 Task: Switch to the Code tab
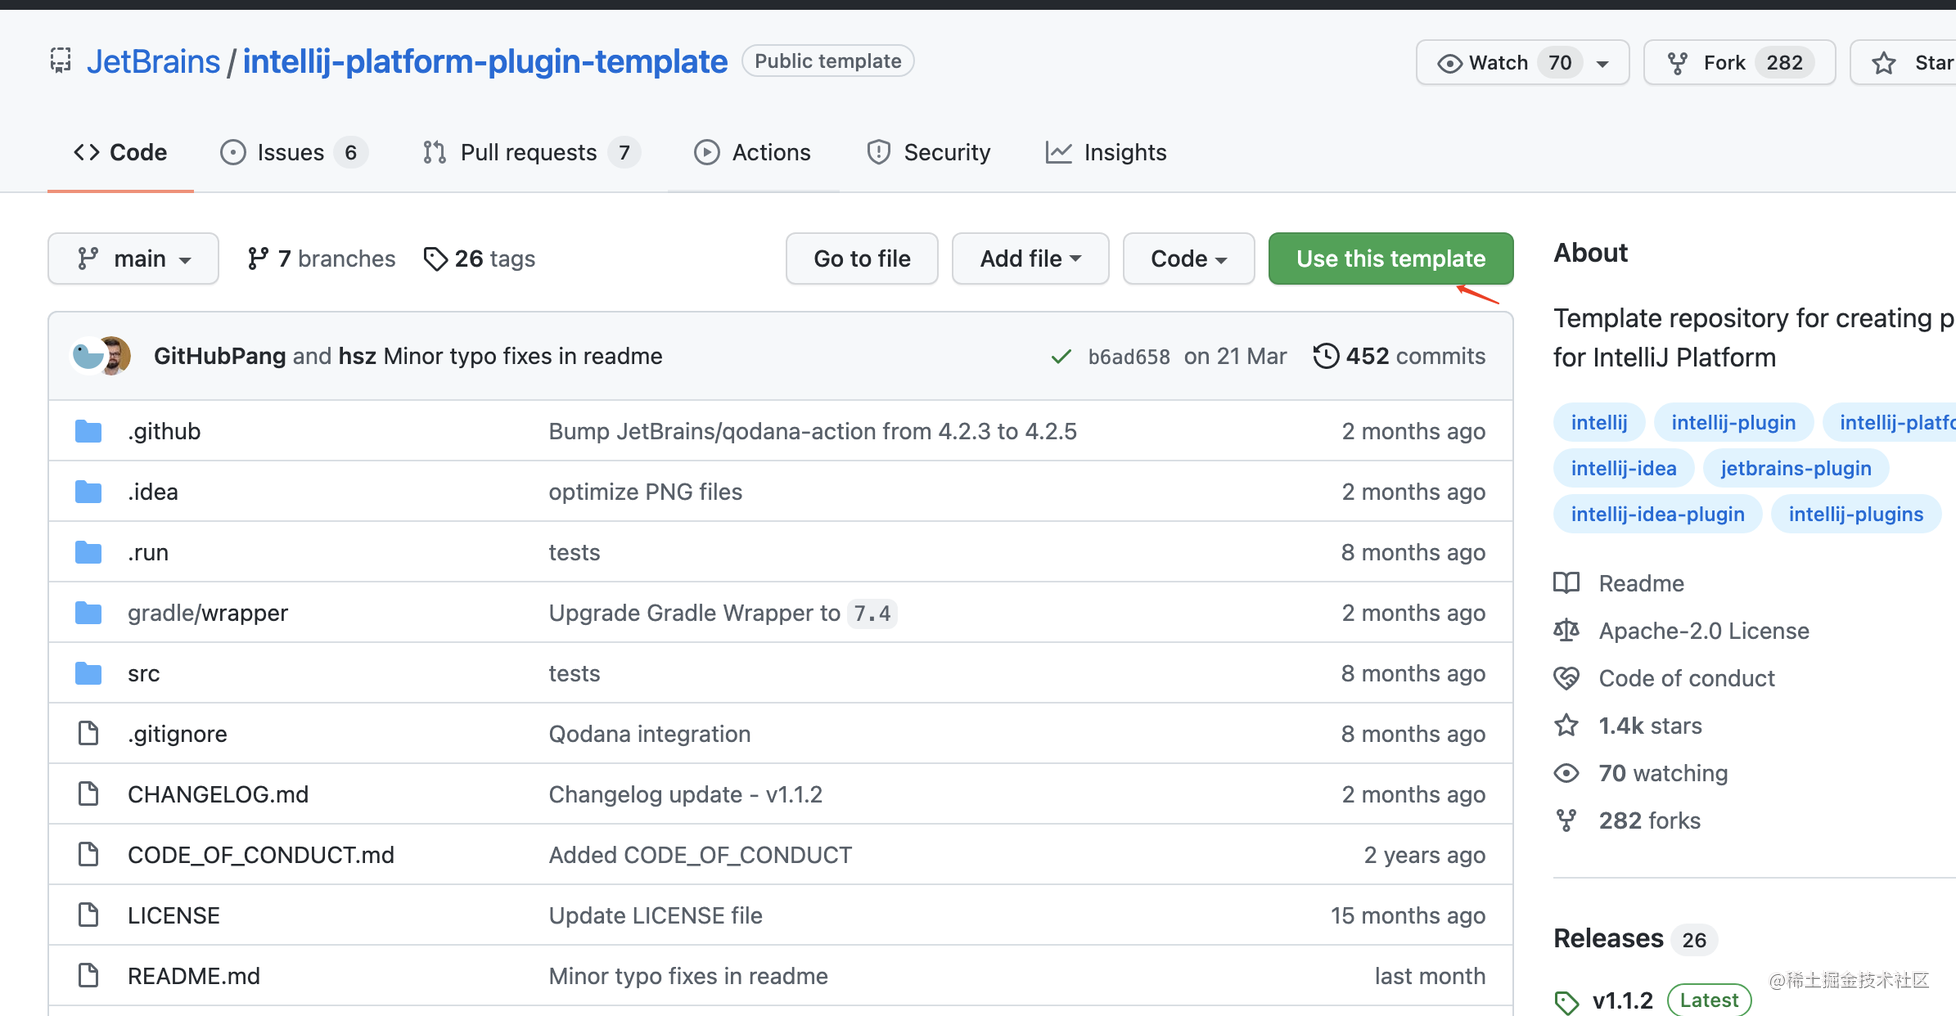(x=120, y=152)
